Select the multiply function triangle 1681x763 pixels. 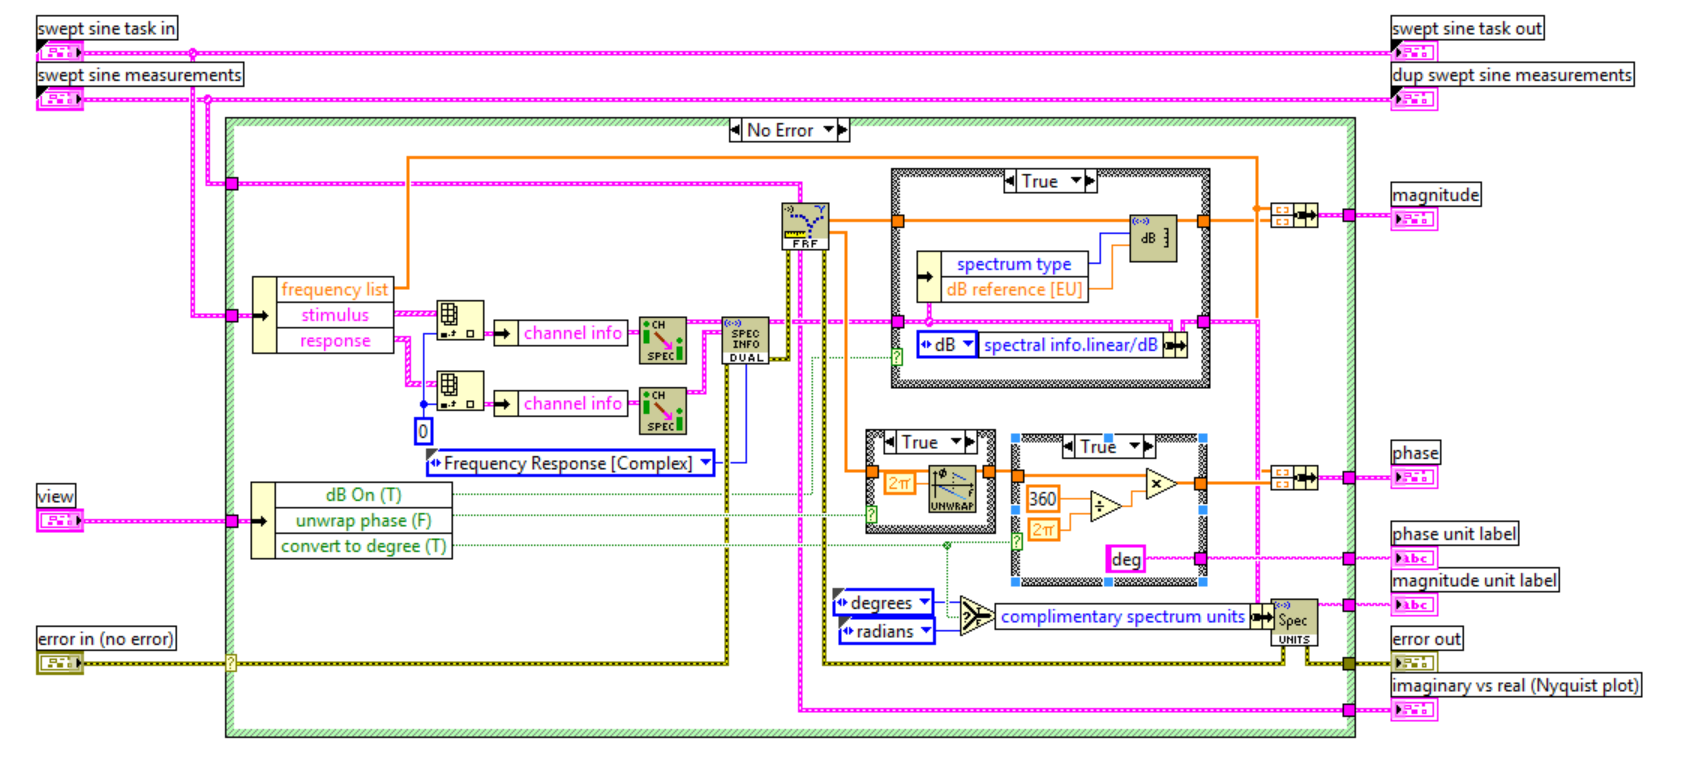[x=1160, y=483]
